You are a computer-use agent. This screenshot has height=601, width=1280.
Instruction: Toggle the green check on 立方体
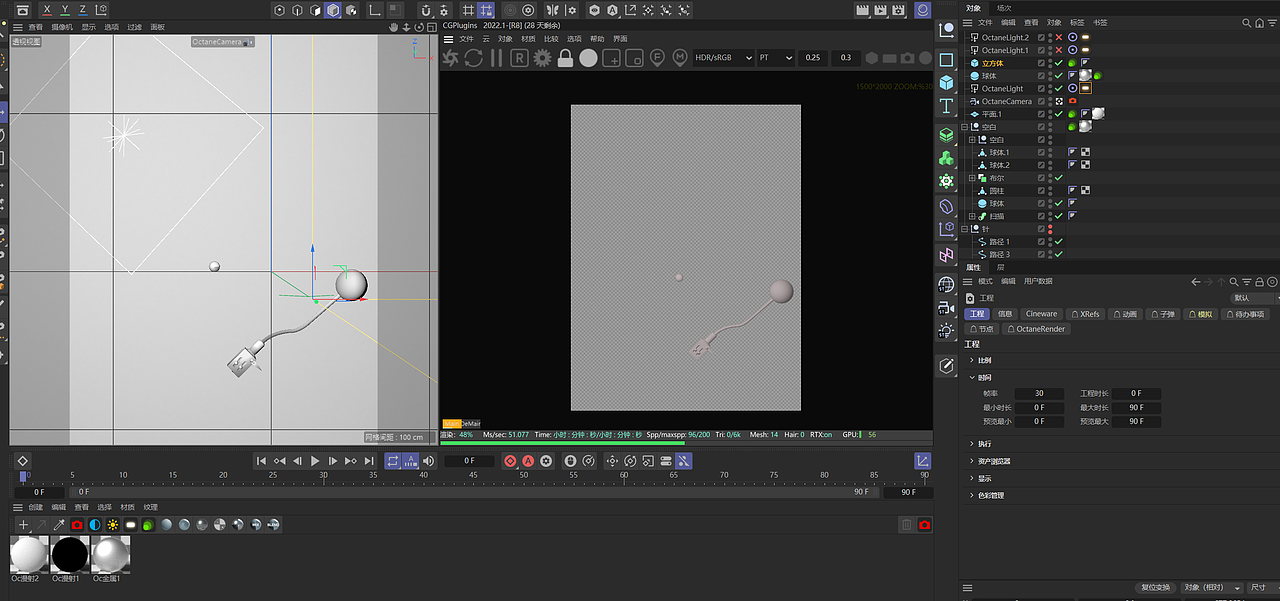click(x=1059, y=63)
